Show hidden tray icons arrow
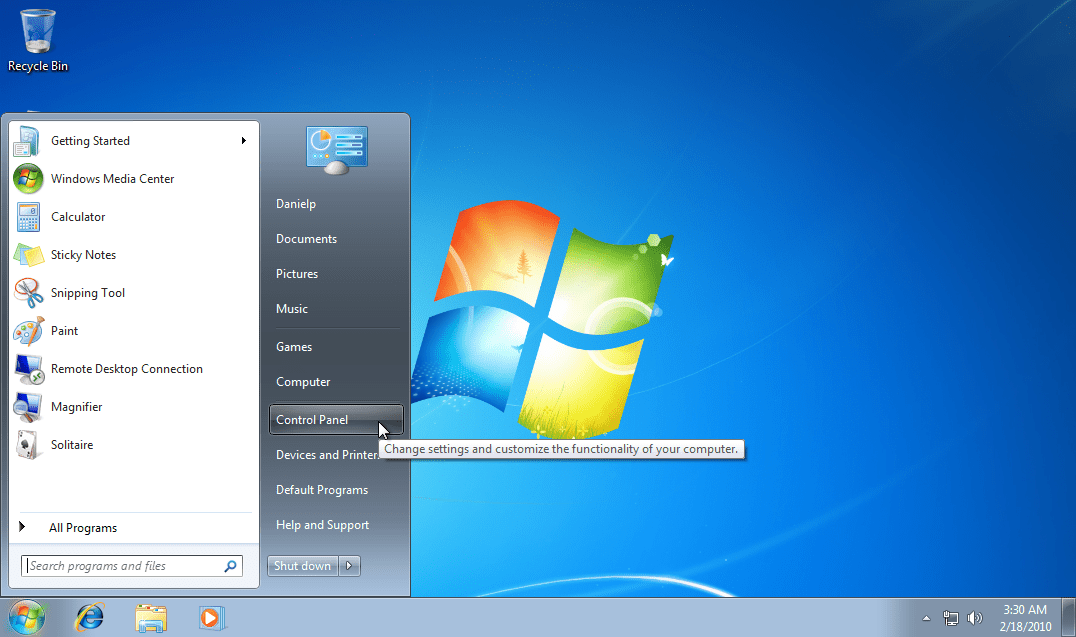Viewport: 1076px width, 637px height. (x=926, y=618)
